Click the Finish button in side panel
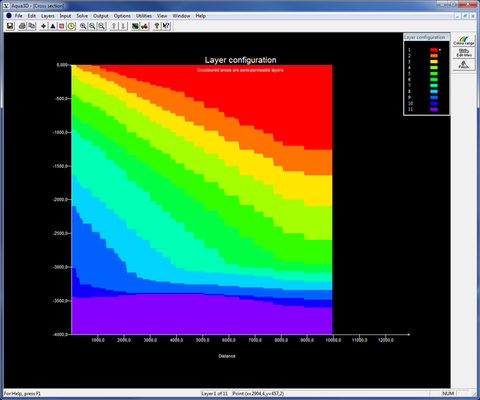The height and width of the screenshot is (400, 480). [464, 65]
